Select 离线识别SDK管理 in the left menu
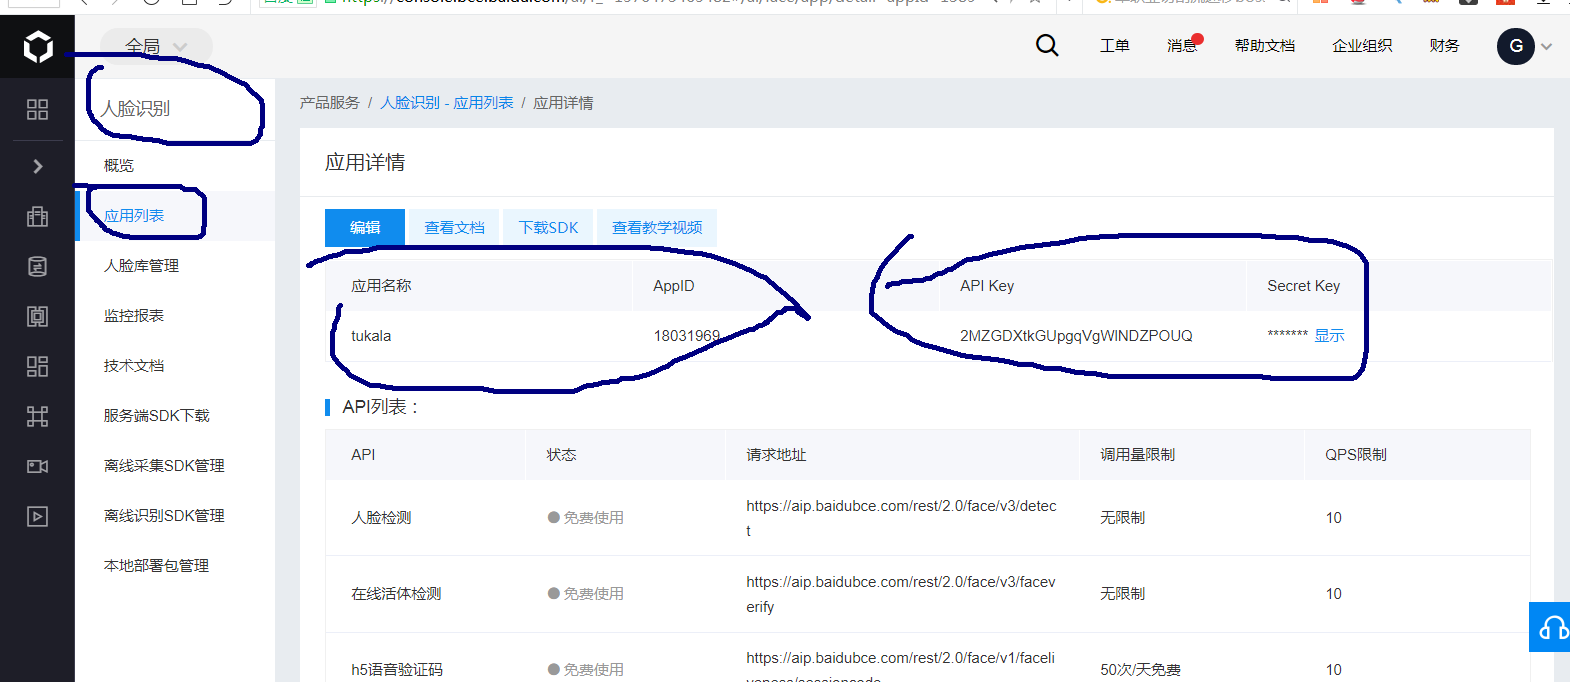This screenshot has width=1570, height=682. [164, 515]
